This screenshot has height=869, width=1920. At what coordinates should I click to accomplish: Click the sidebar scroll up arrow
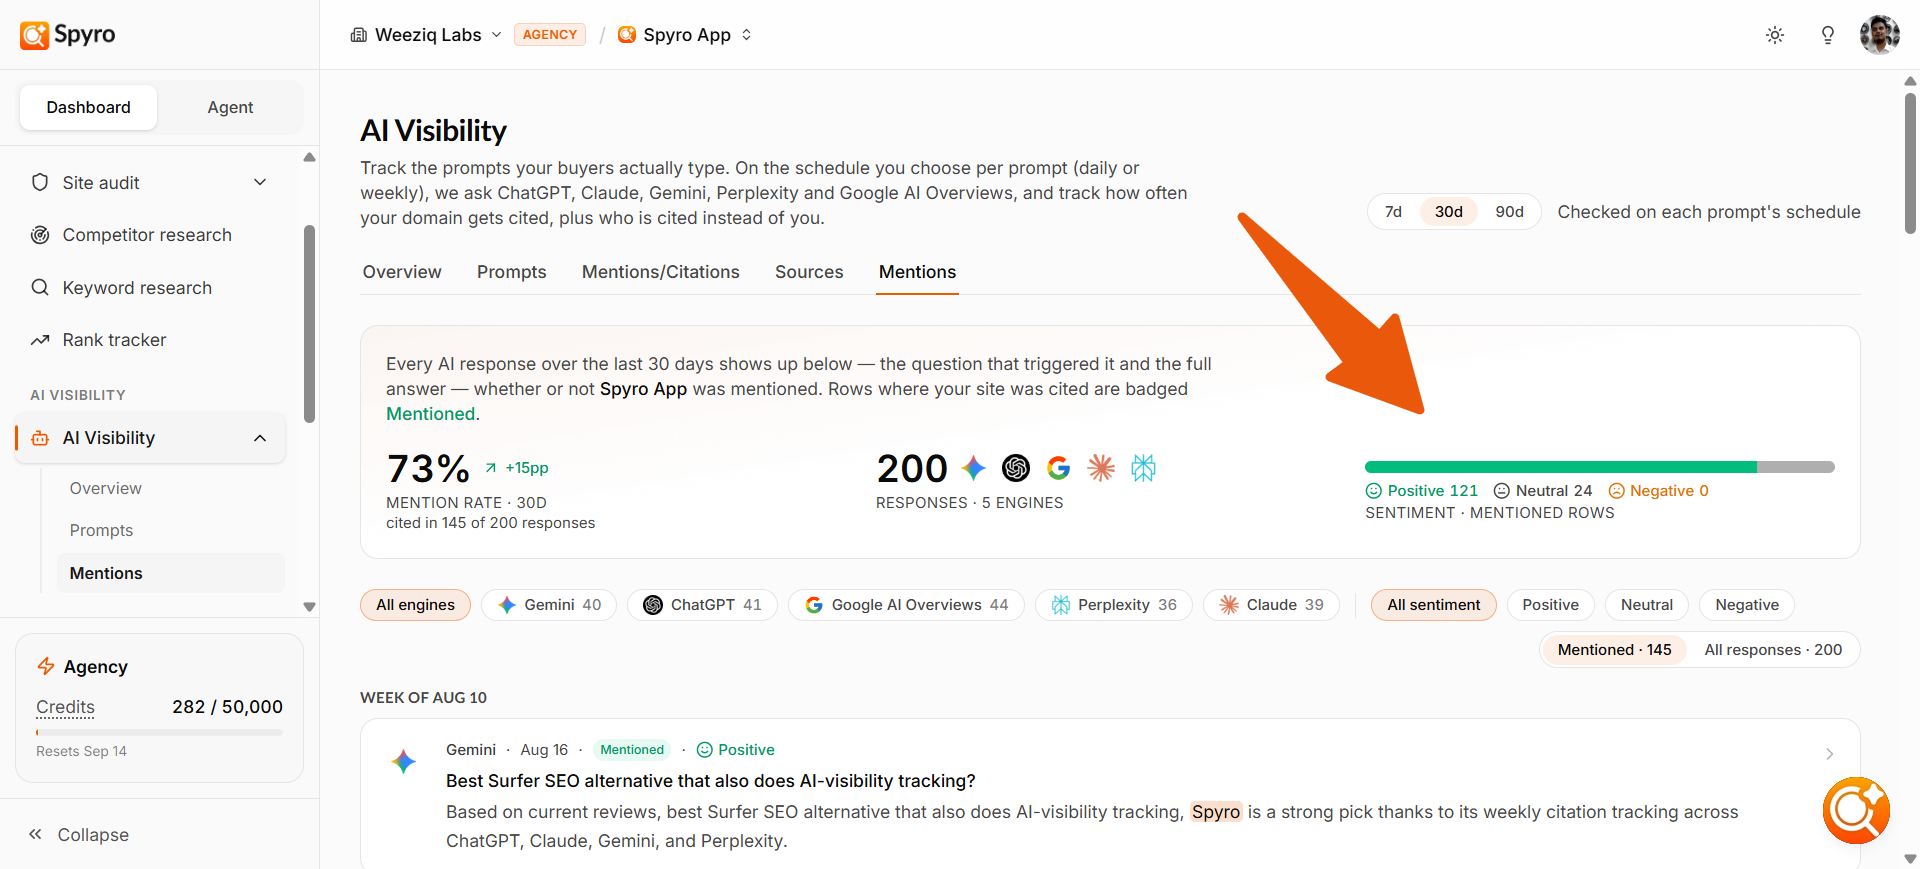click(x=309, y=157)
